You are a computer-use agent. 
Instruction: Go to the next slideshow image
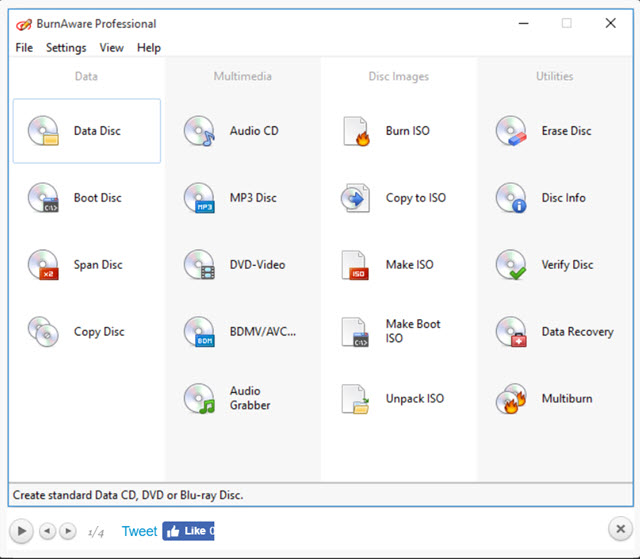(68, 531)
